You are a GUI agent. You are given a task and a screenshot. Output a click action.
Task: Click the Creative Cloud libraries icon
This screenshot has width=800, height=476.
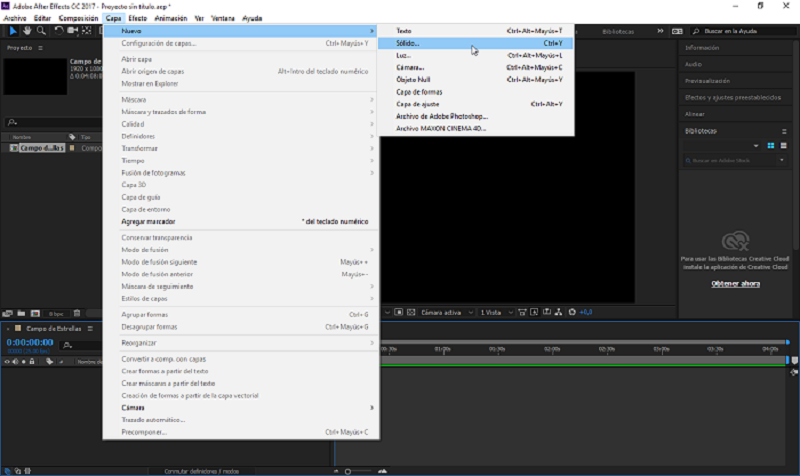pos(735,241)
